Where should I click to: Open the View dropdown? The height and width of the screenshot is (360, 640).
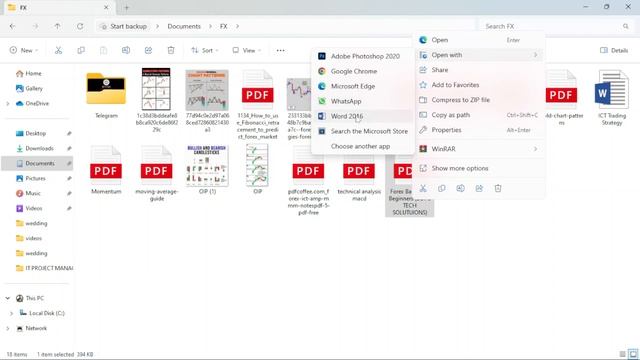pos(247,50)
